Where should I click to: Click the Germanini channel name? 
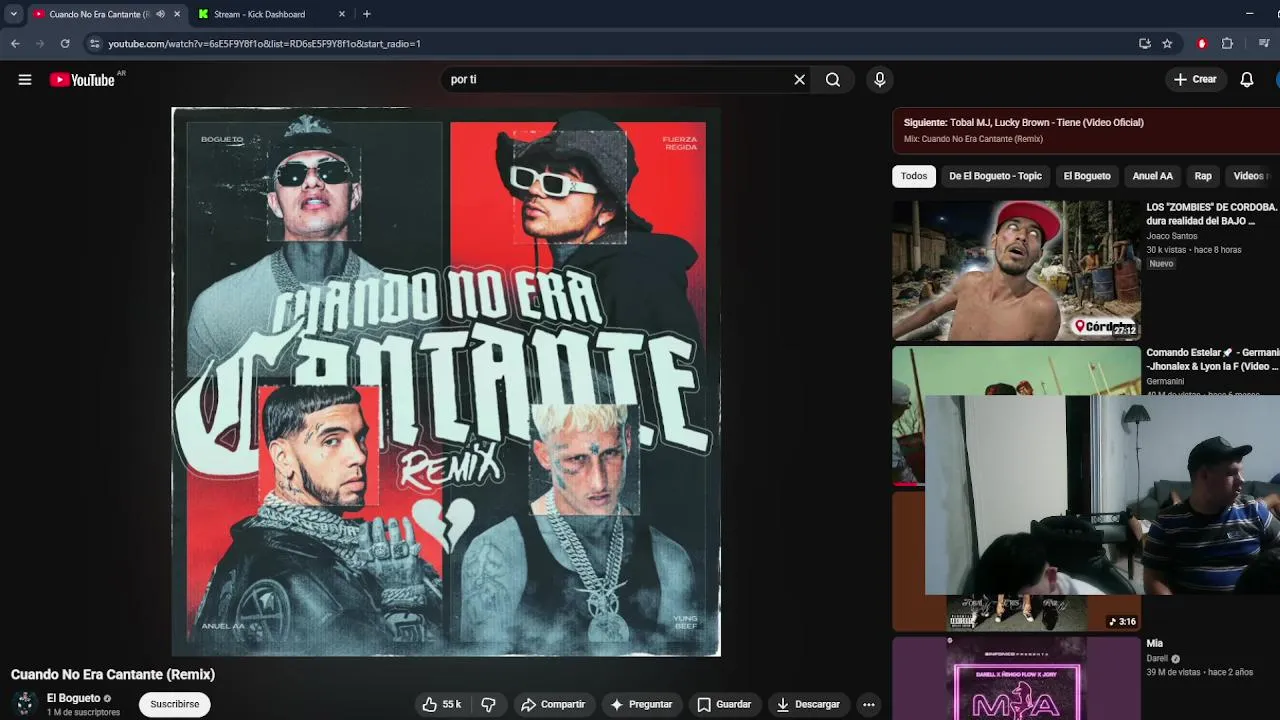tap(1165, 382)
